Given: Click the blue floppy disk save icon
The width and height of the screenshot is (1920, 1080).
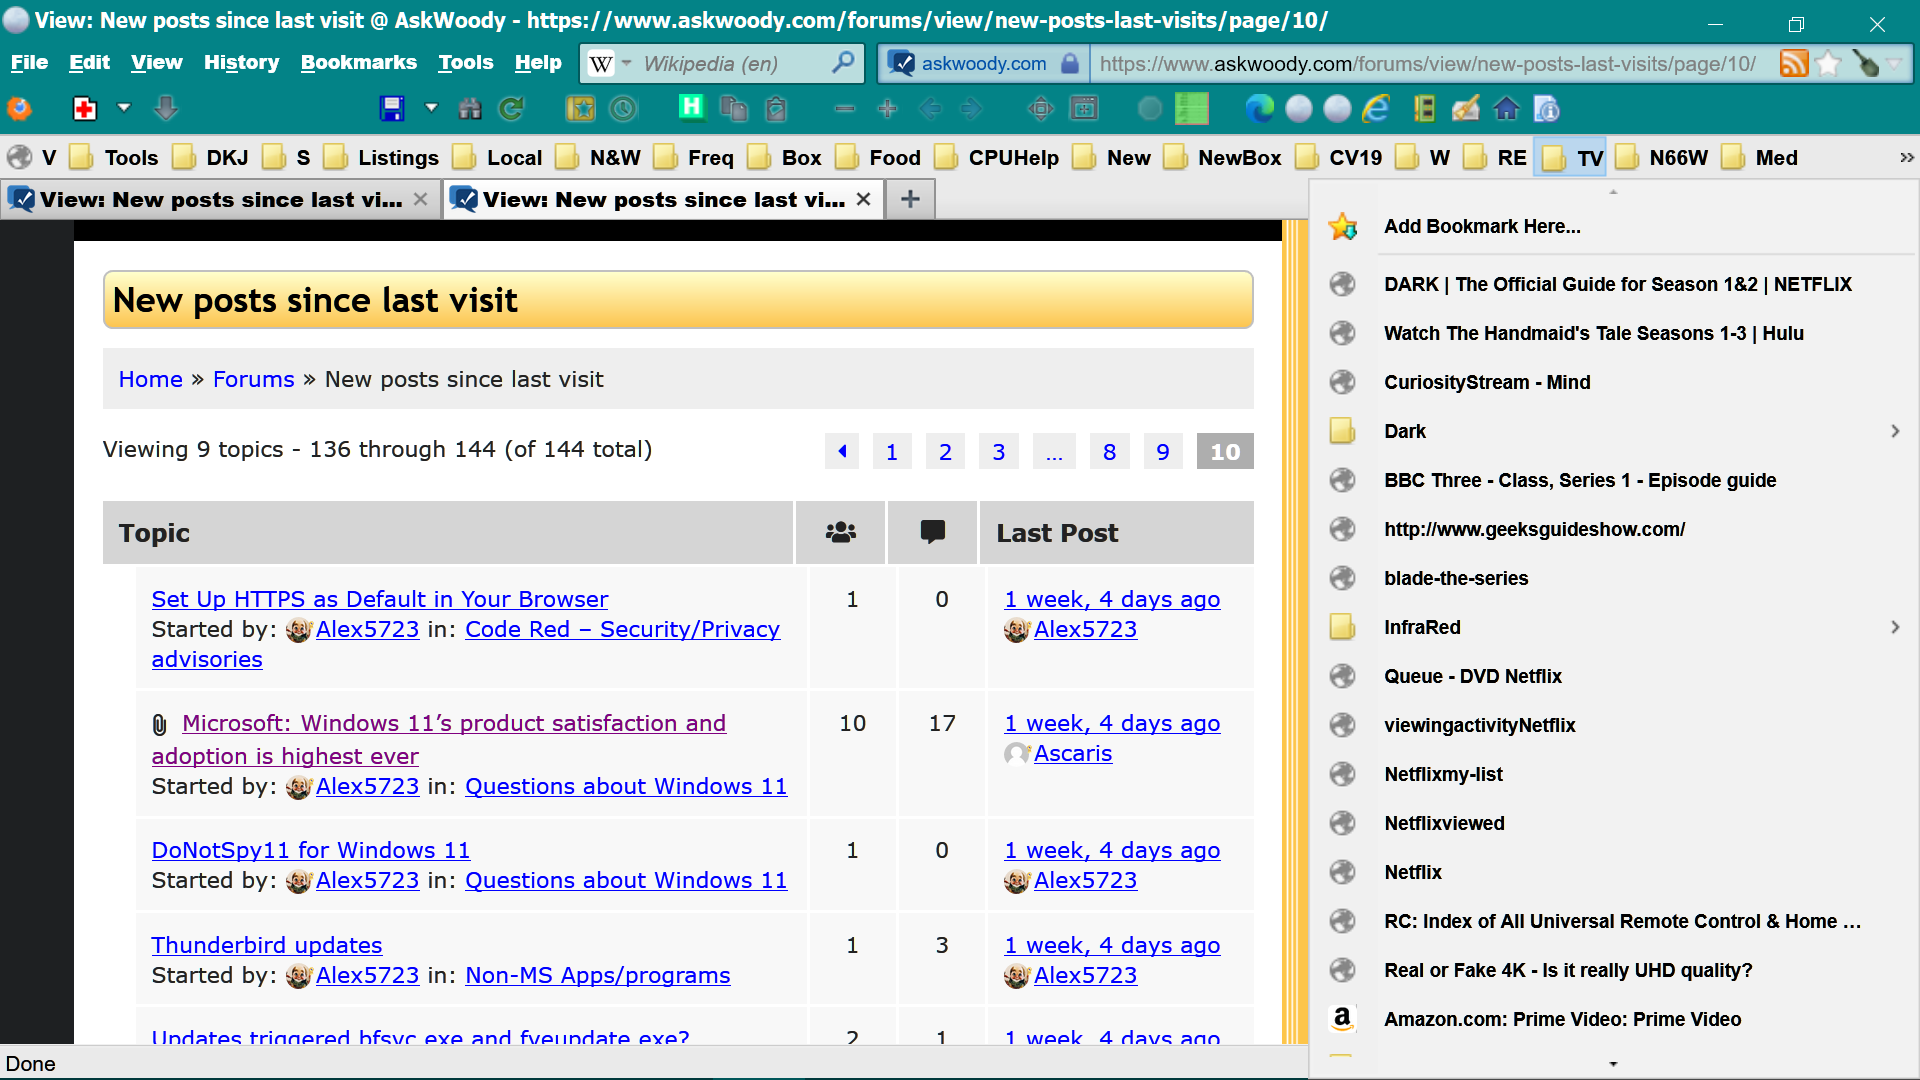Looking at the screenshot, I should pyautogui.click(x=392, y=108).
